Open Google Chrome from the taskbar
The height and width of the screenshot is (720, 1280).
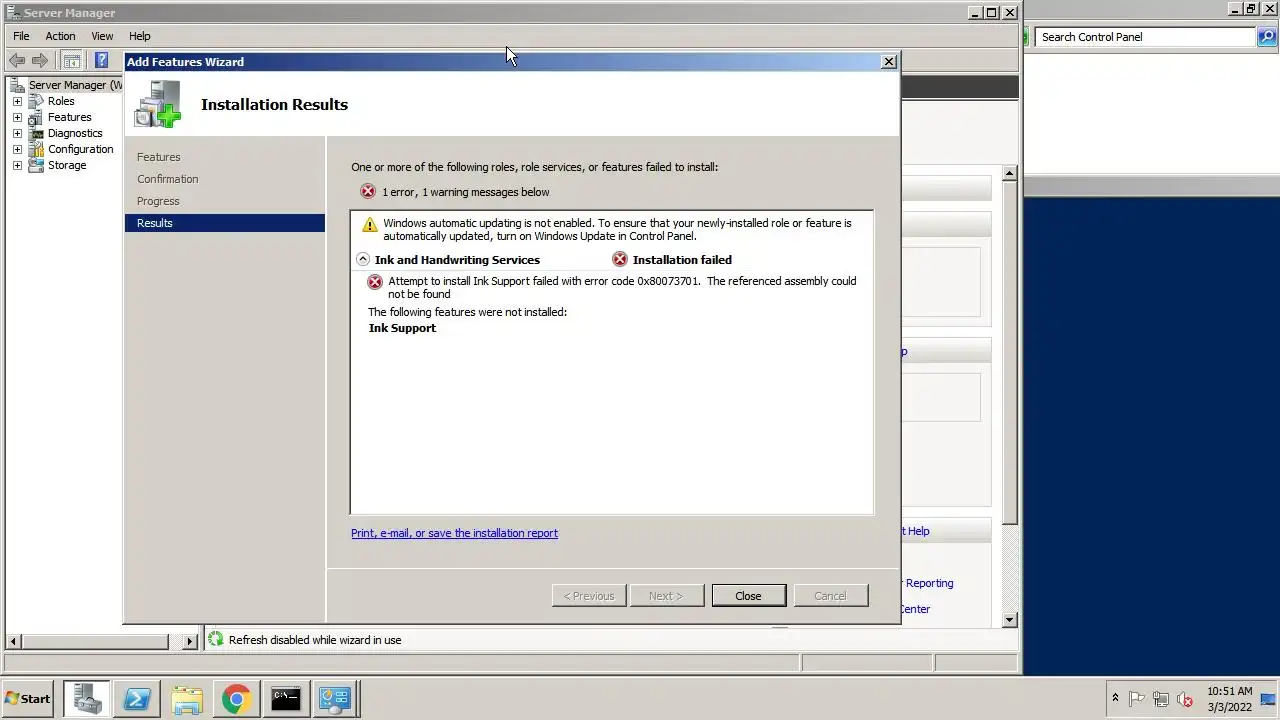pyautogui.click(x=236, y=699)
